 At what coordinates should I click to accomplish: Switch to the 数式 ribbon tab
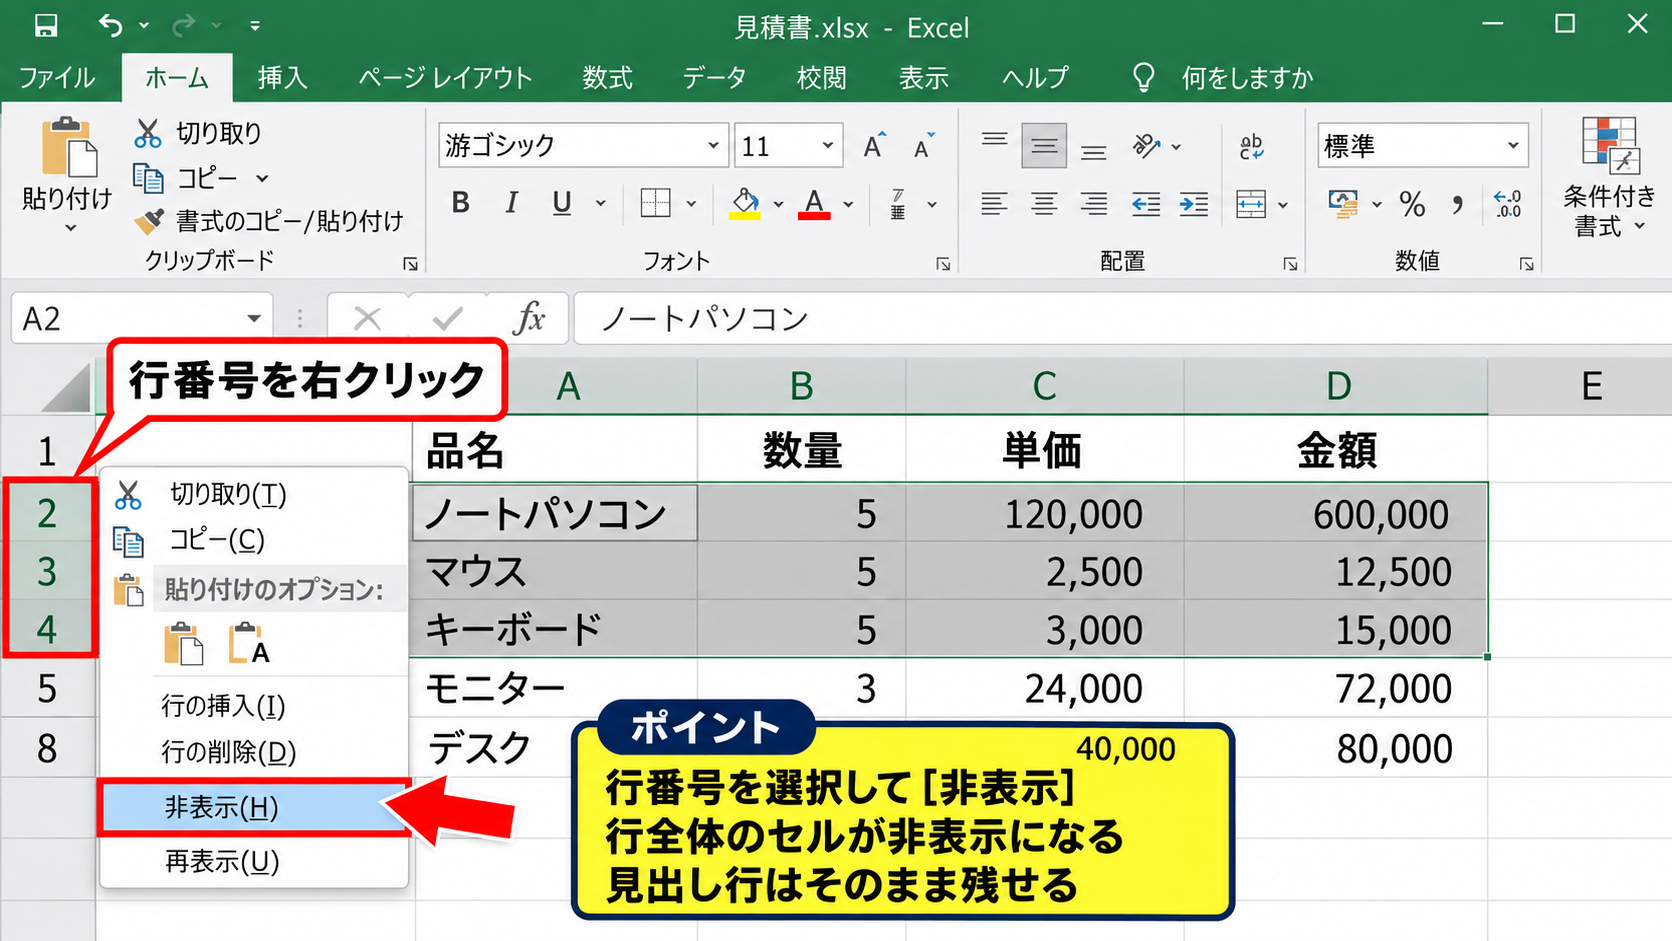coord(608,78)
